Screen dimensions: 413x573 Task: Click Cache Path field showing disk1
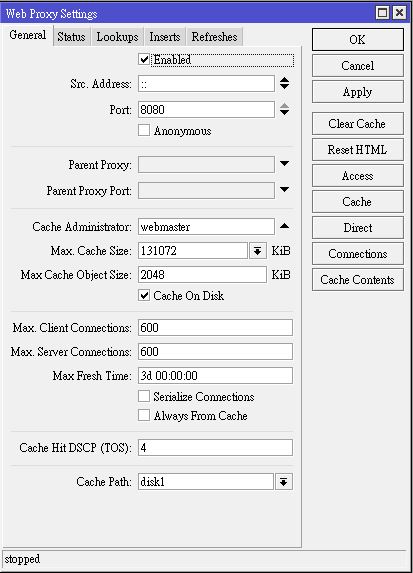[x=206, y=482]
